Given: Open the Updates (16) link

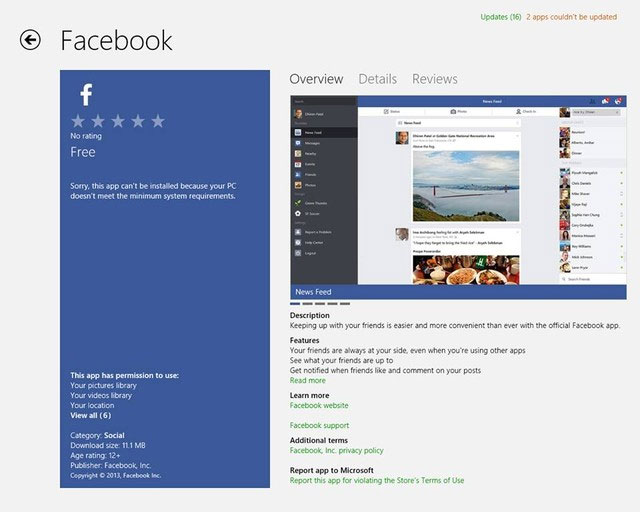Looking at the screenshot, I should pos(501,17).
